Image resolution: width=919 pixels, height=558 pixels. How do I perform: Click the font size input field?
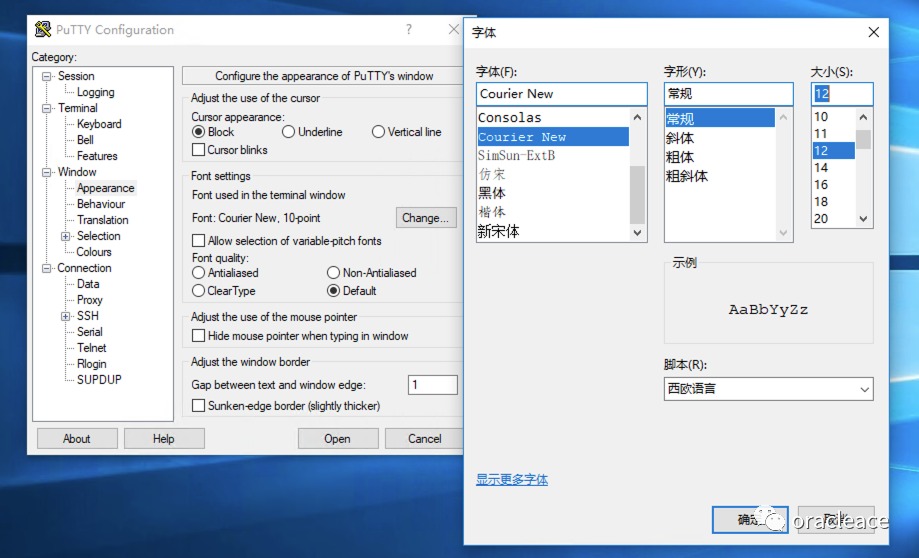point(842,94)
